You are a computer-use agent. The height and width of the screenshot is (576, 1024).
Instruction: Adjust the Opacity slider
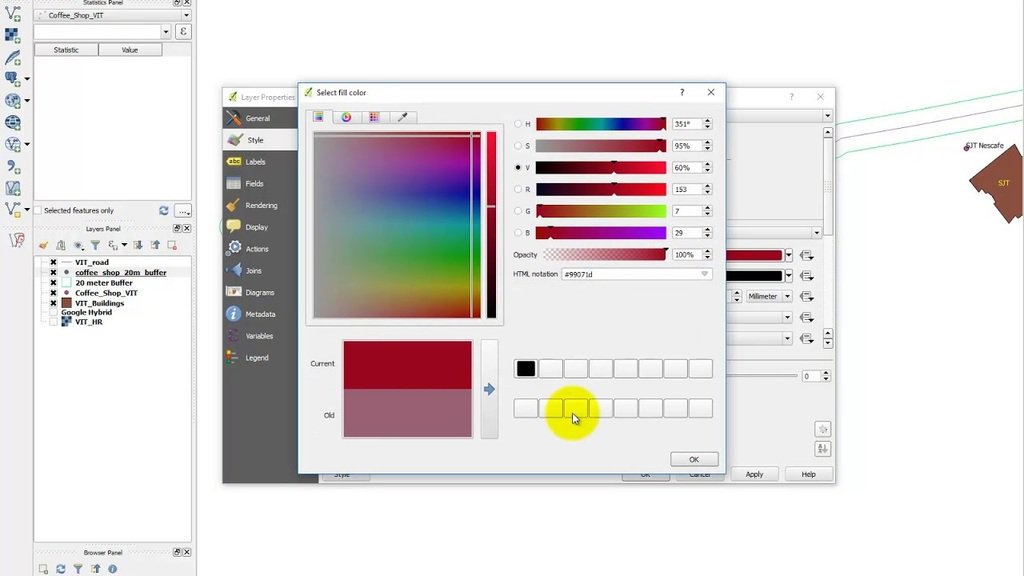(605, 255)
